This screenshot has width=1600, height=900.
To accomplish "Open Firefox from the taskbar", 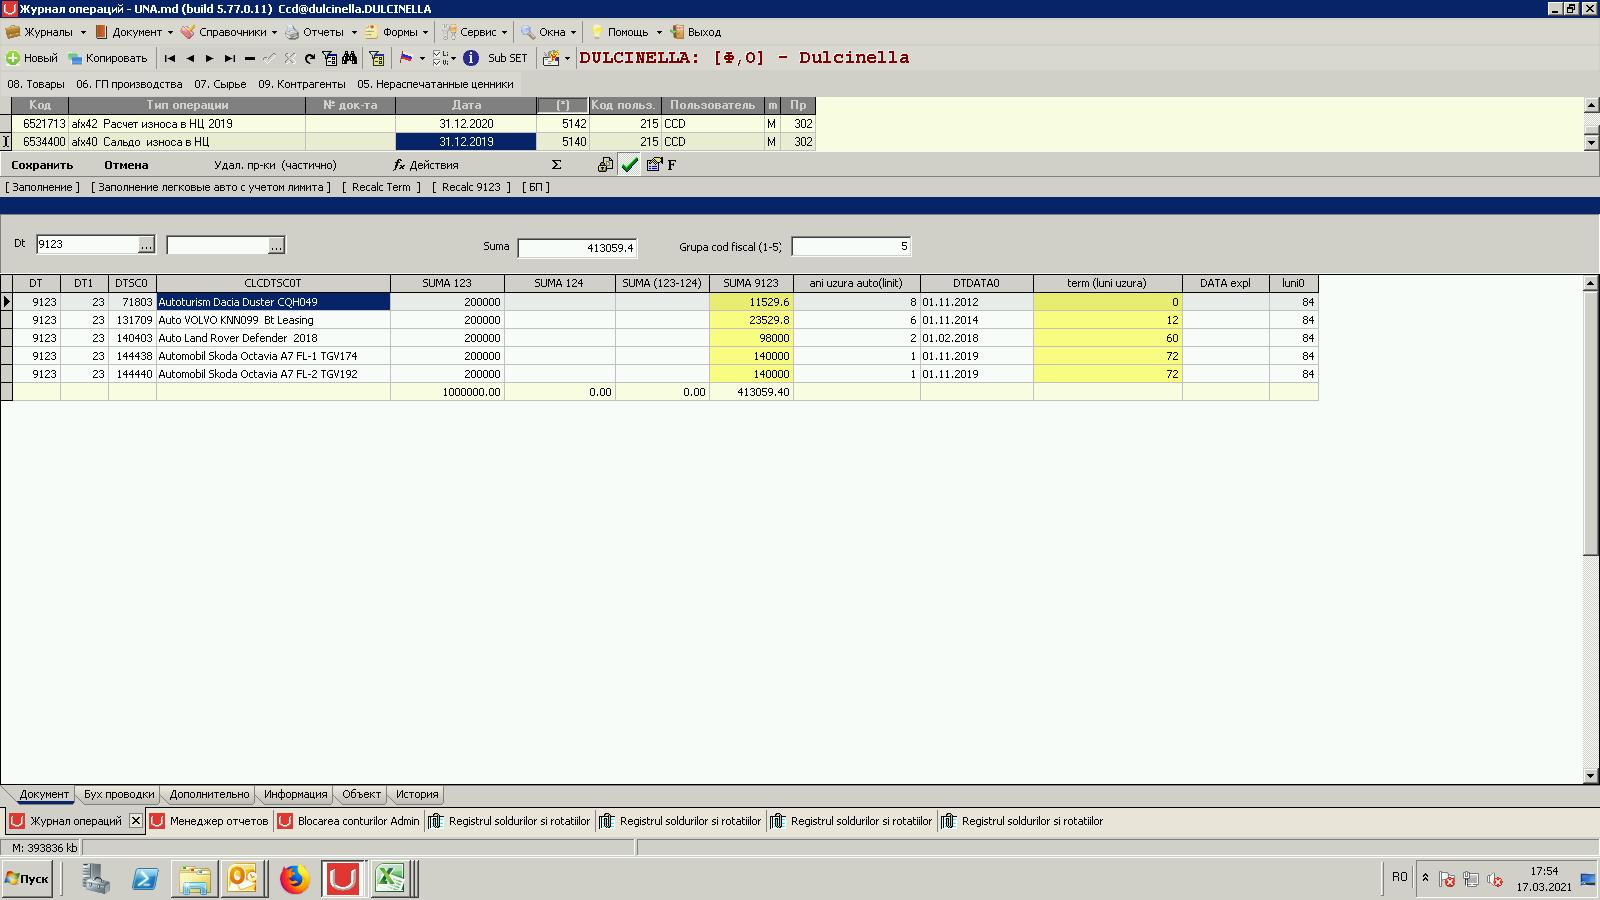I will click(x=294, y=880).
